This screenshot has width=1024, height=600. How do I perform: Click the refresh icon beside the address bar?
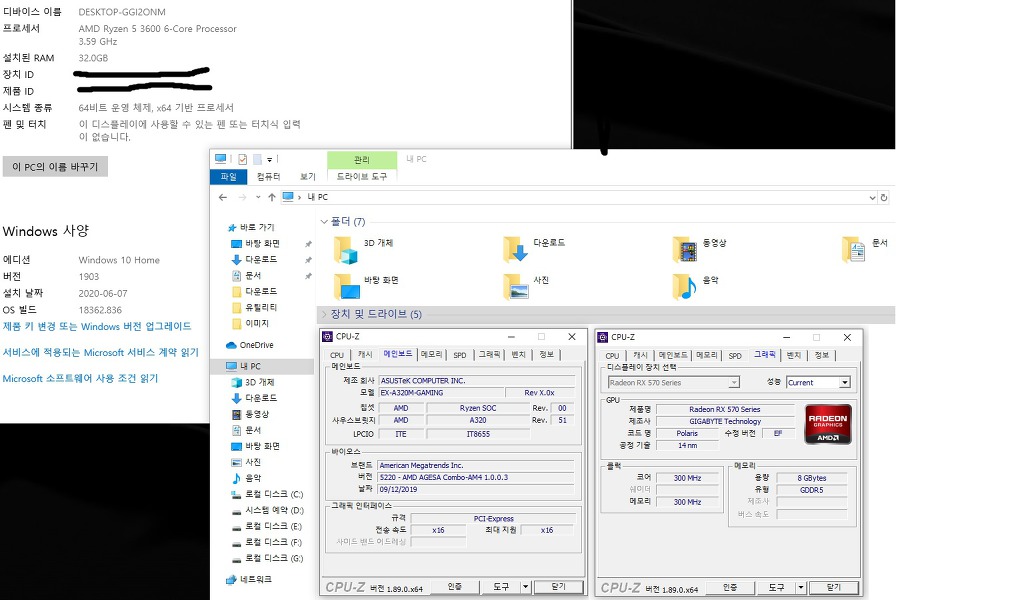(884, 197)
